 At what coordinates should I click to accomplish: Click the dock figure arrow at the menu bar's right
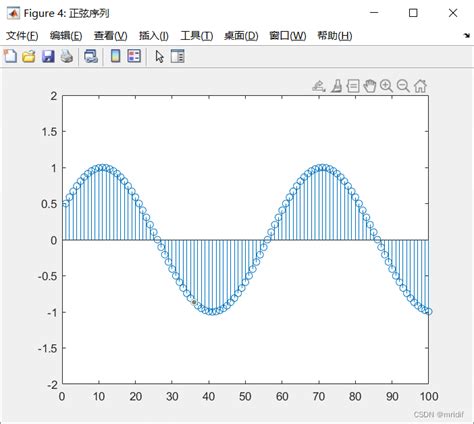467,35
